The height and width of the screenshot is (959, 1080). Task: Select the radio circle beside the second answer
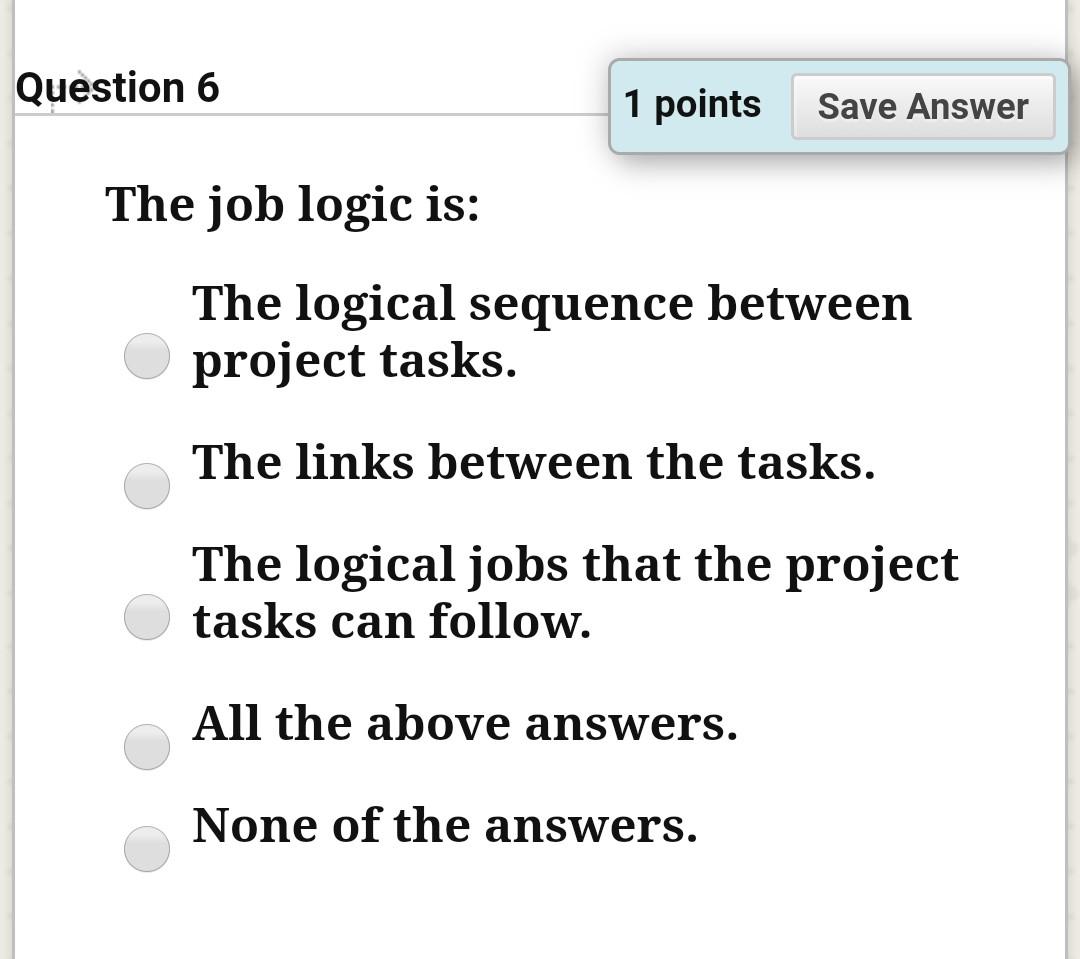pos(146,486)
